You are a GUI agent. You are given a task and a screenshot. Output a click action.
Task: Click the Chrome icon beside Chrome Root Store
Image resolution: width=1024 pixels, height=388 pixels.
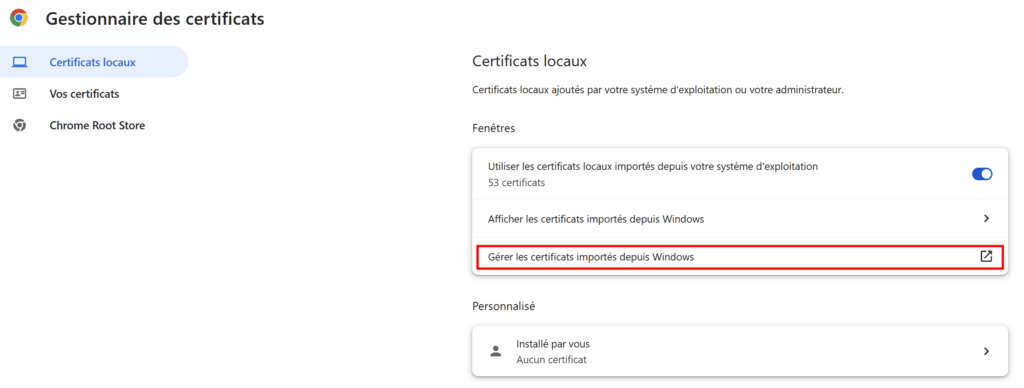click(20, 125)
